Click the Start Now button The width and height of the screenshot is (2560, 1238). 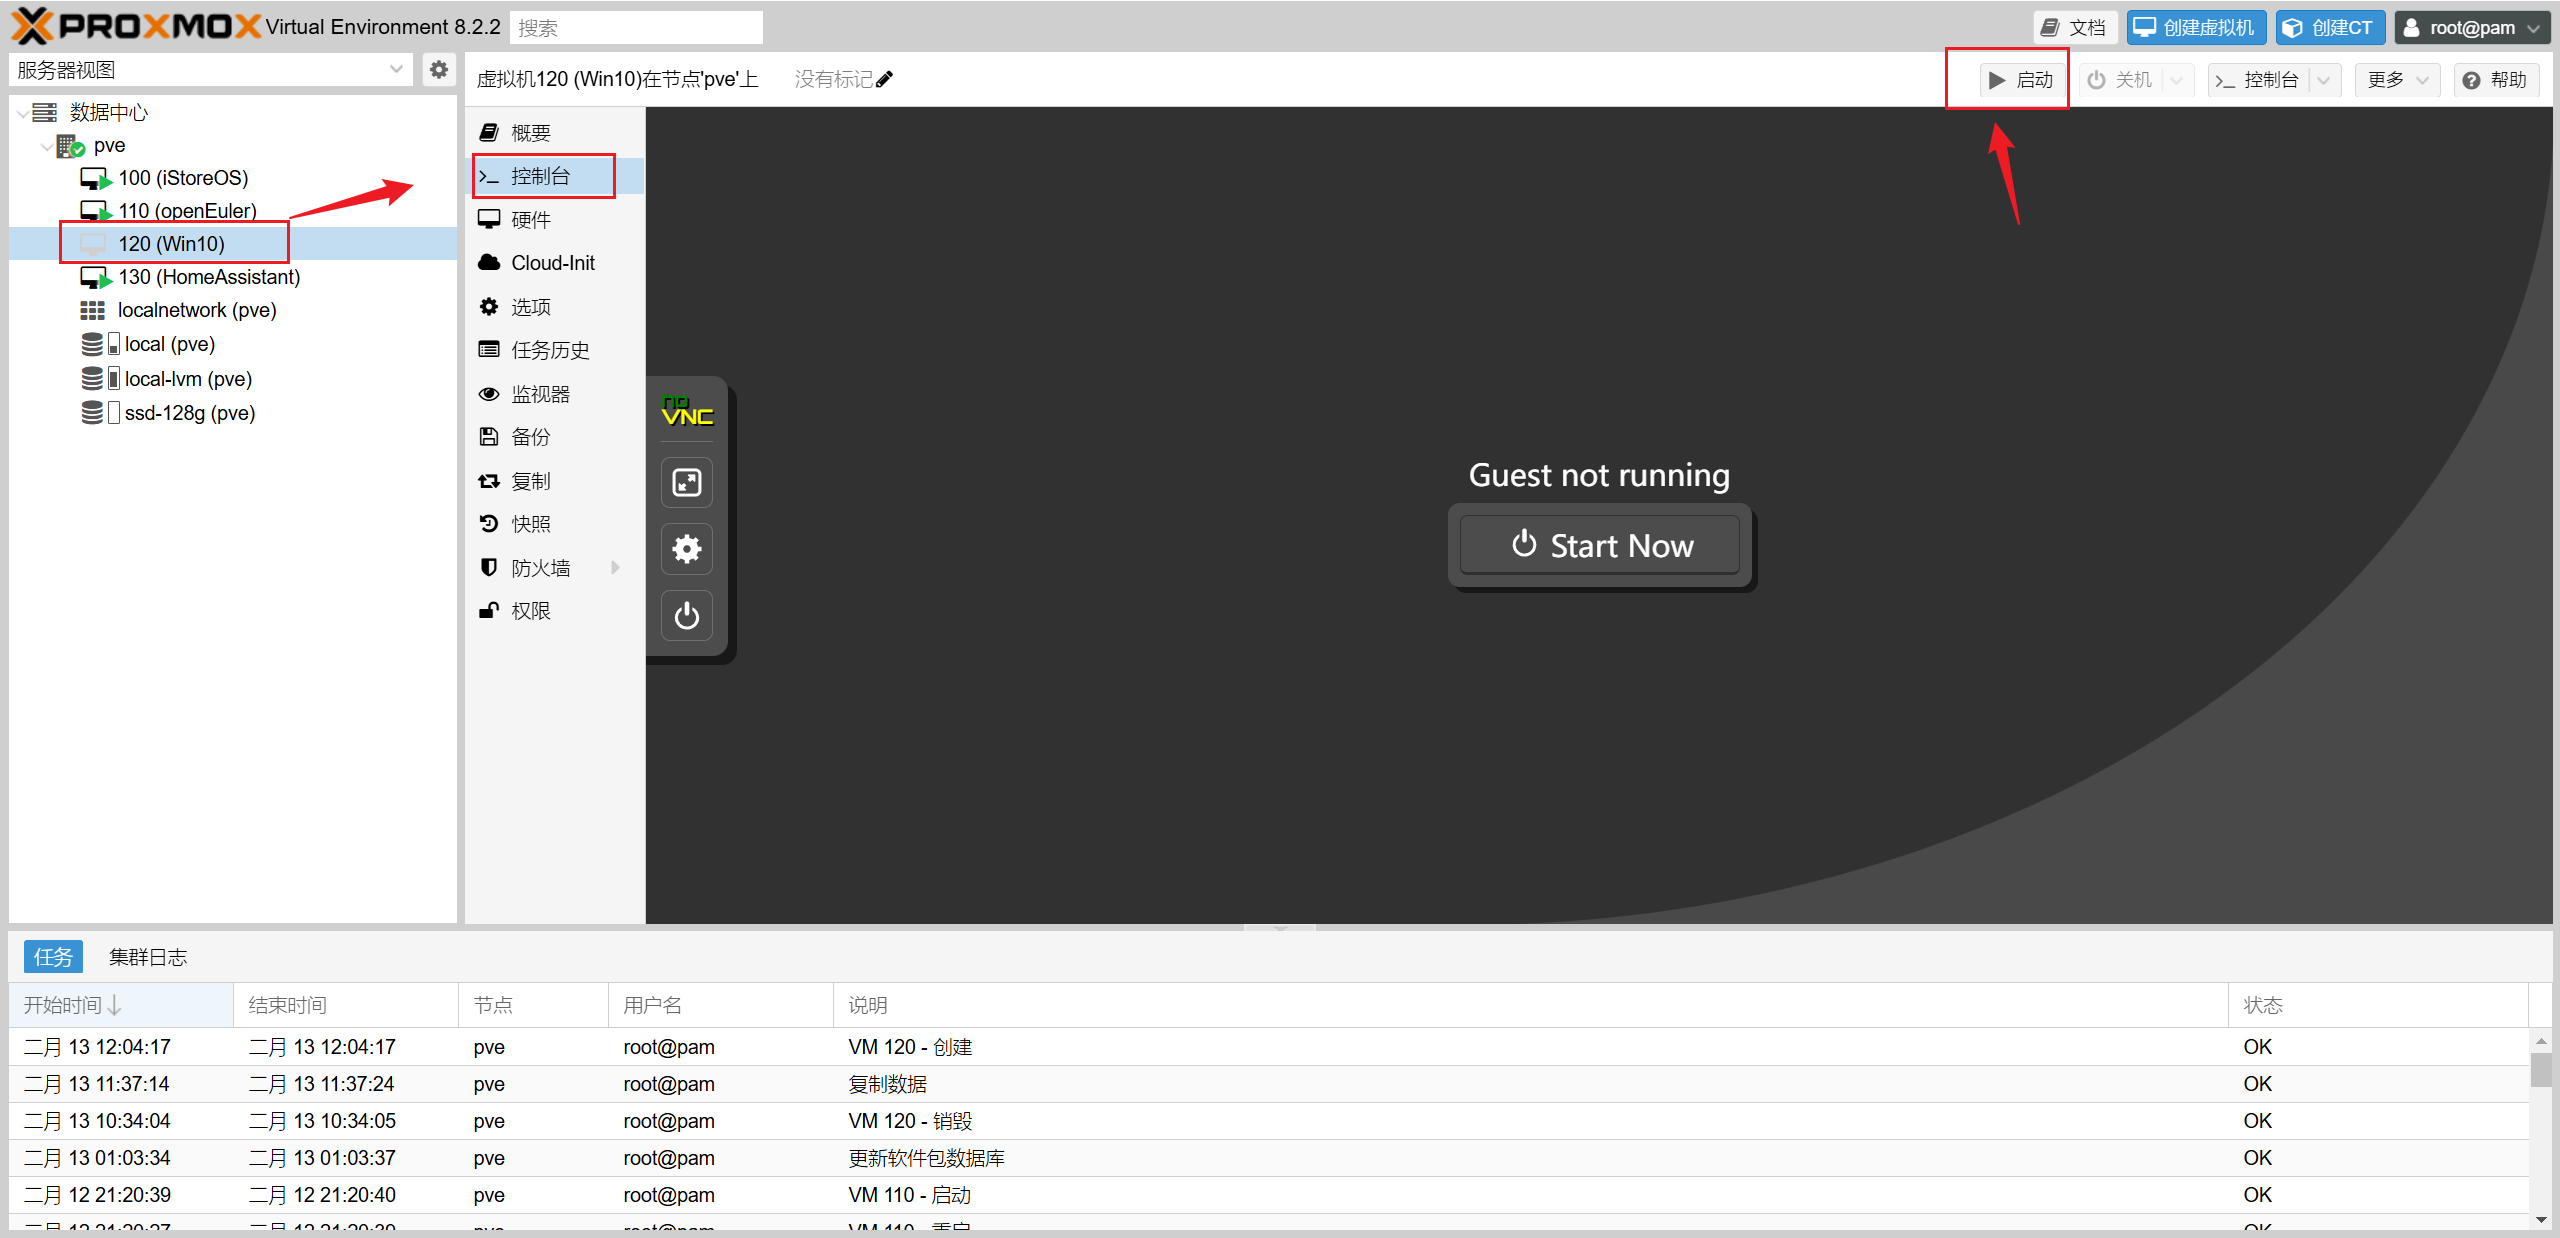(x=1599, y=545)
